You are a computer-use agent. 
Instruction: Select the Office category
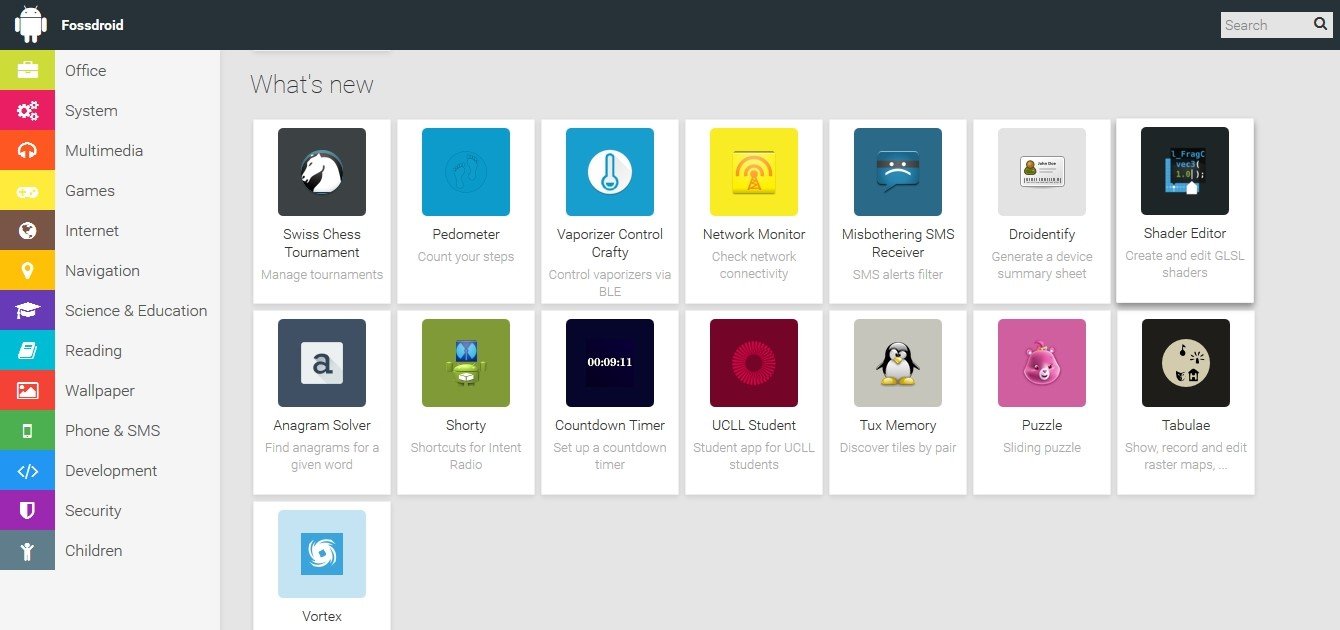click(x=110, y=70)
